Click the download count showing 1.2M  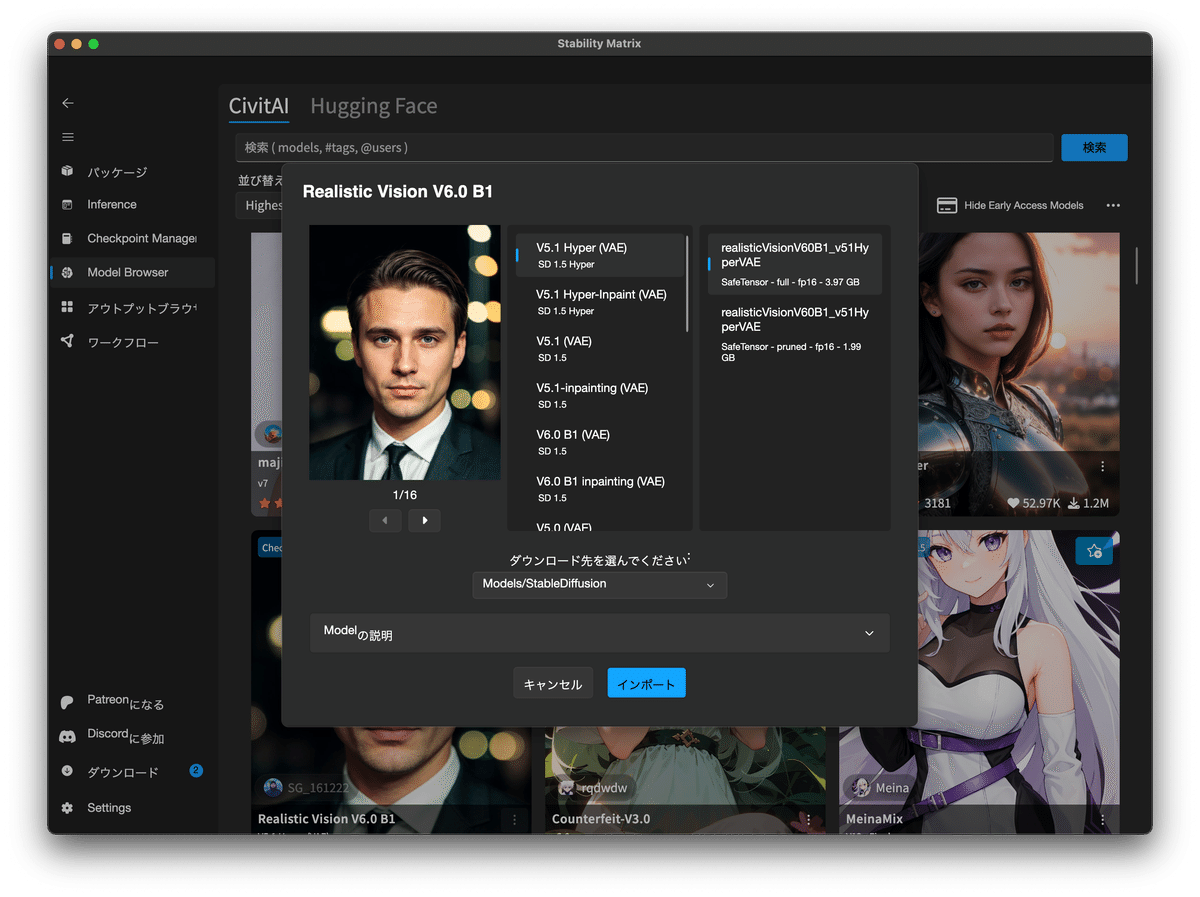tap(1088, 503)
